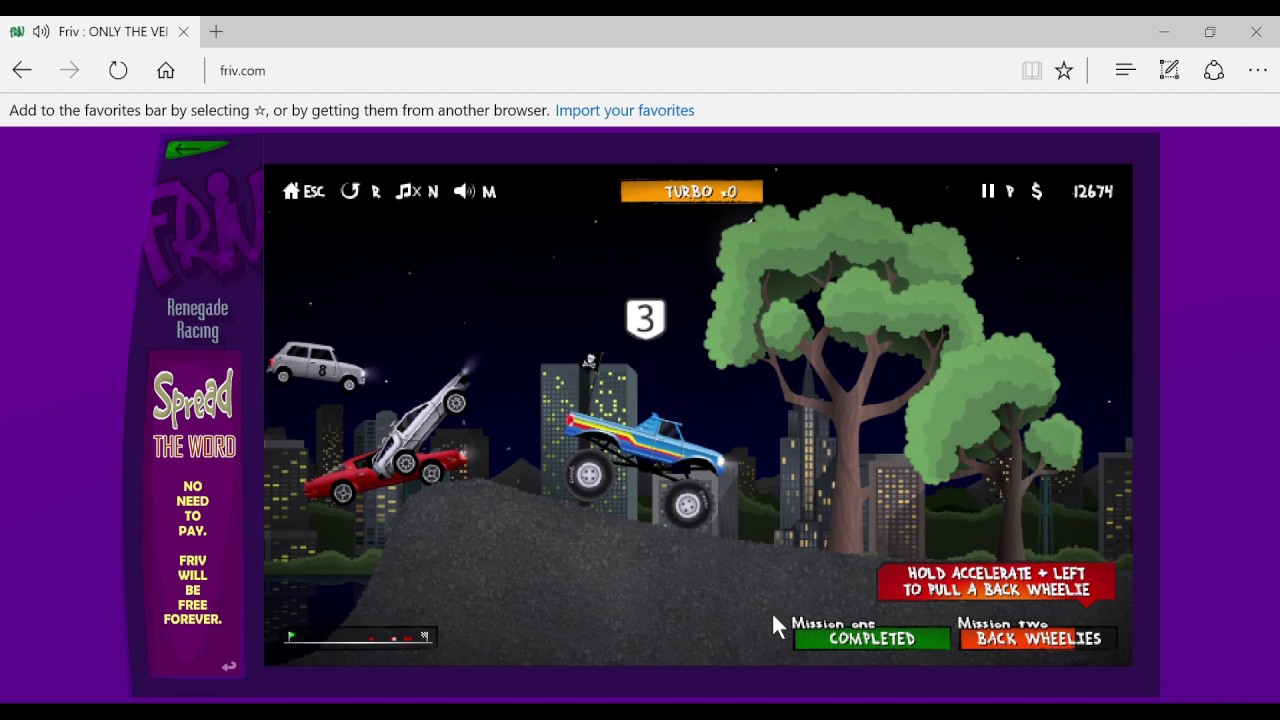Click the browser forward arrow
Screen dimensions: 1280x720
tap(69, 70)
